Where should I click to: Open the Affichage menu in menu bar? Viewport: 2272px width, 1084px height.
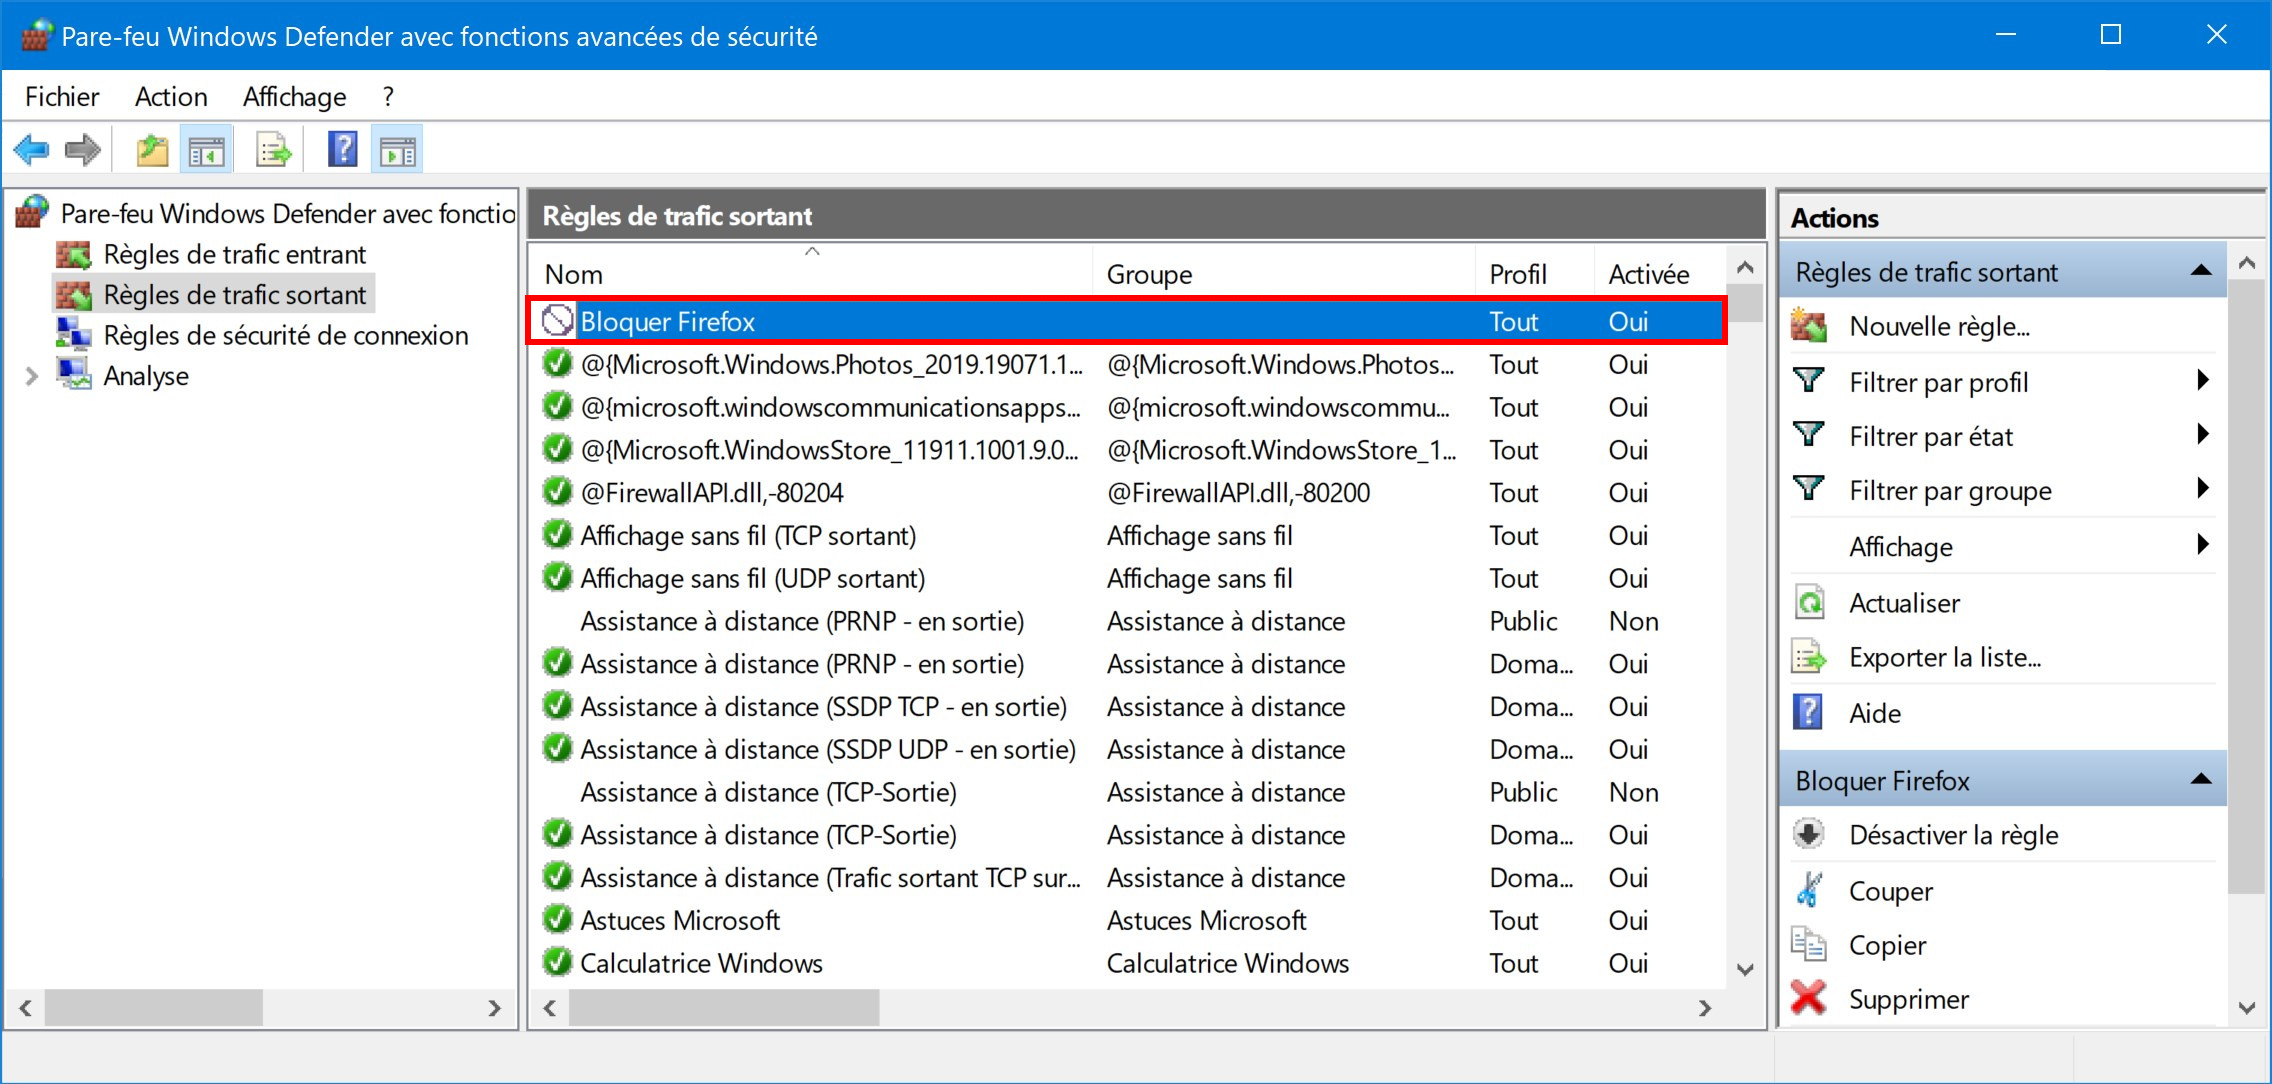pos(295,97)
